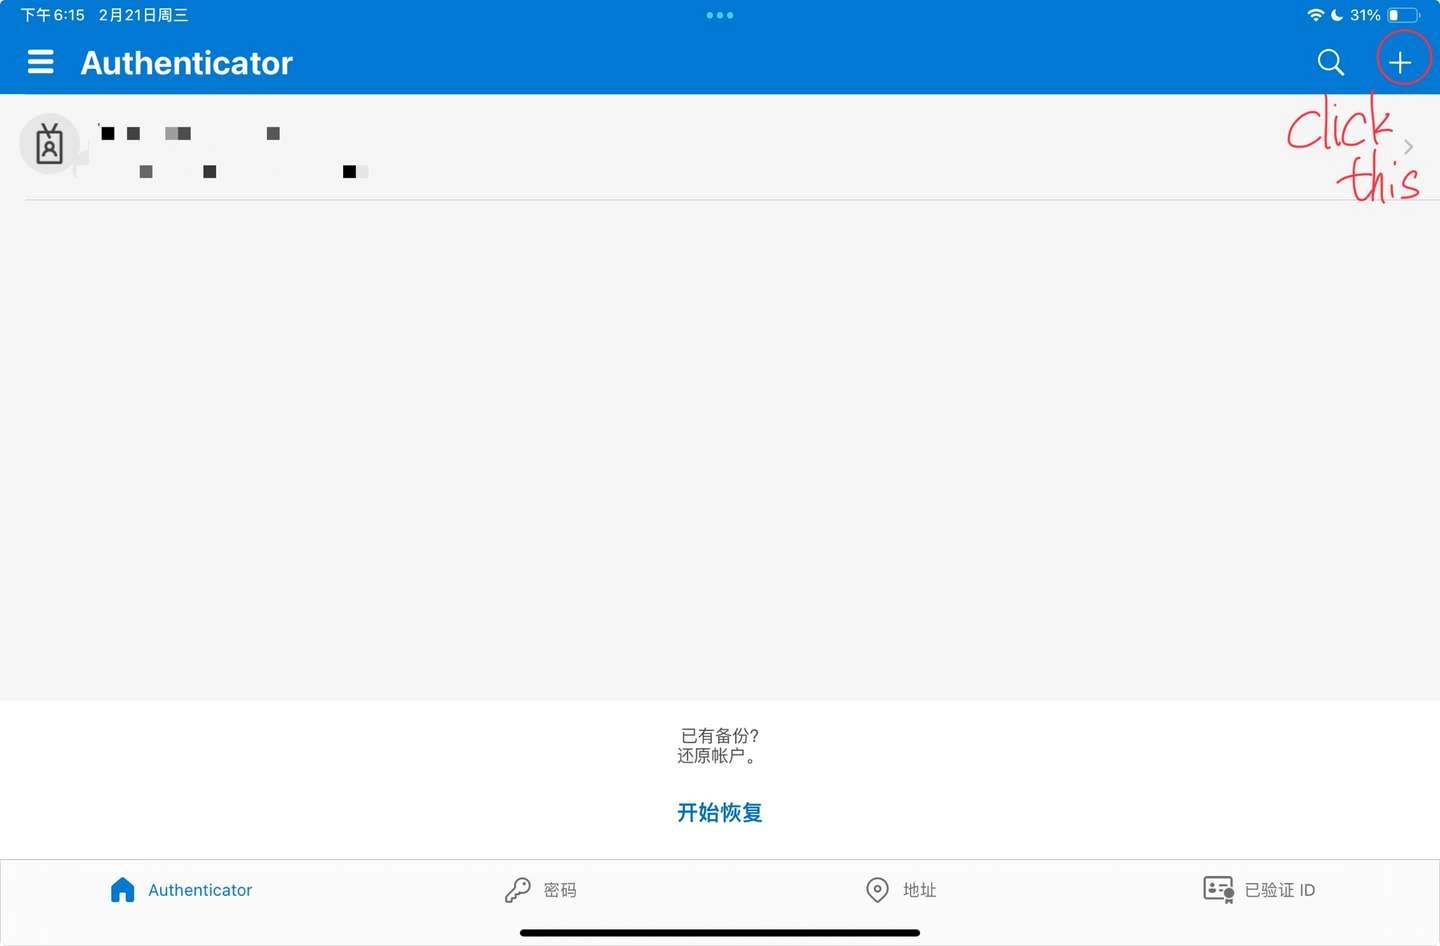
Task: Tap the home indicator bar
Action: pyautogui.click(x=720, y=933)
